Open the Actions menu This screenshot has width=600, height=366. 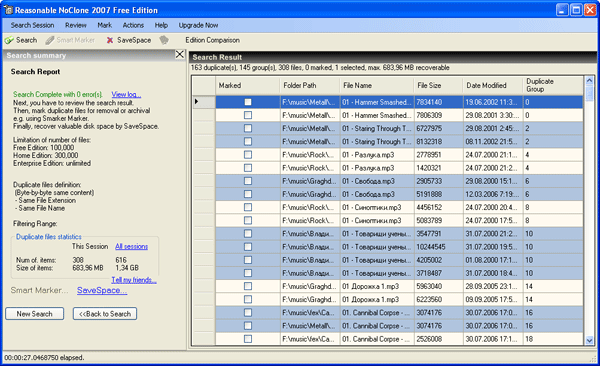pyautogui.click(x=133, y=25)
